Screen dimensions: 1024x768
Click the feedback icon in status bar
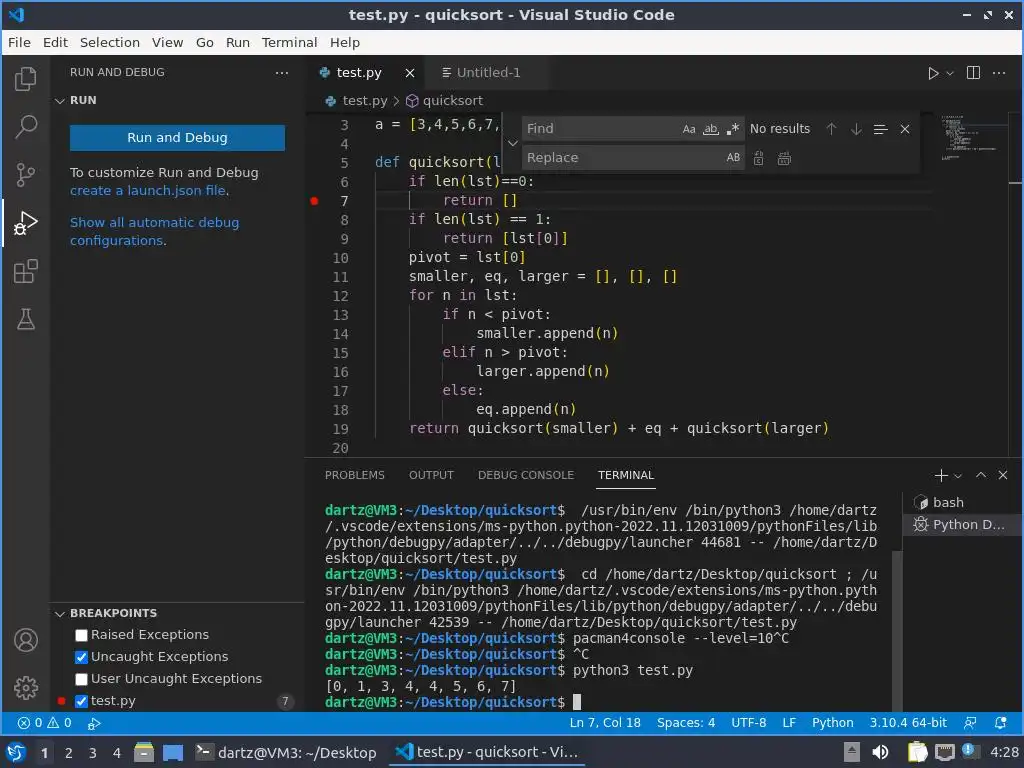(970, 723)
